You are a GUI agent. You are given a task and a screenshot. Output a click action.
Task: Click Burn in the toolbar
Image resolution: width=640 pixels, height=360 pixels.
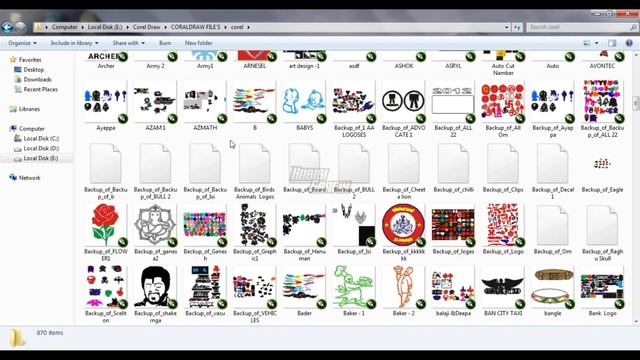(165, 43)
